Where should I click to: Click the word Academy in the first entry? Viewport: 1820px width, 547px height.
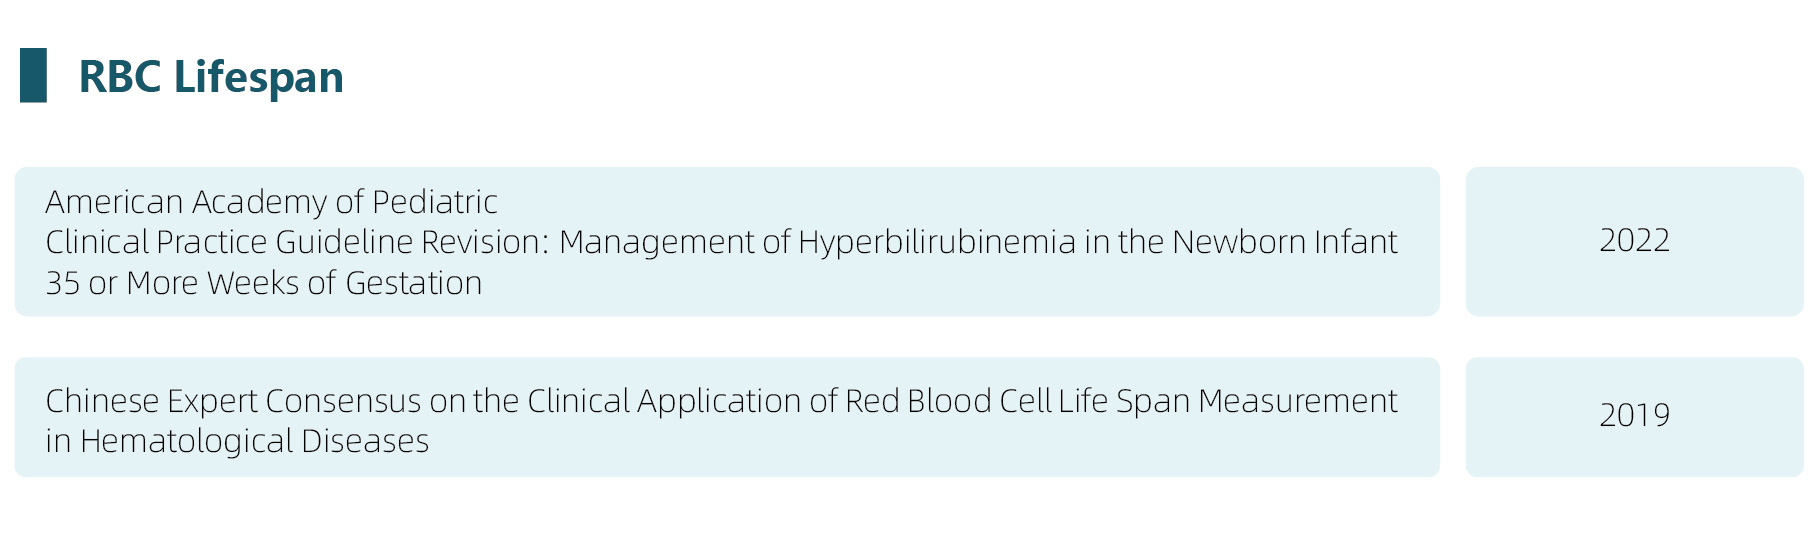(259, 202)
